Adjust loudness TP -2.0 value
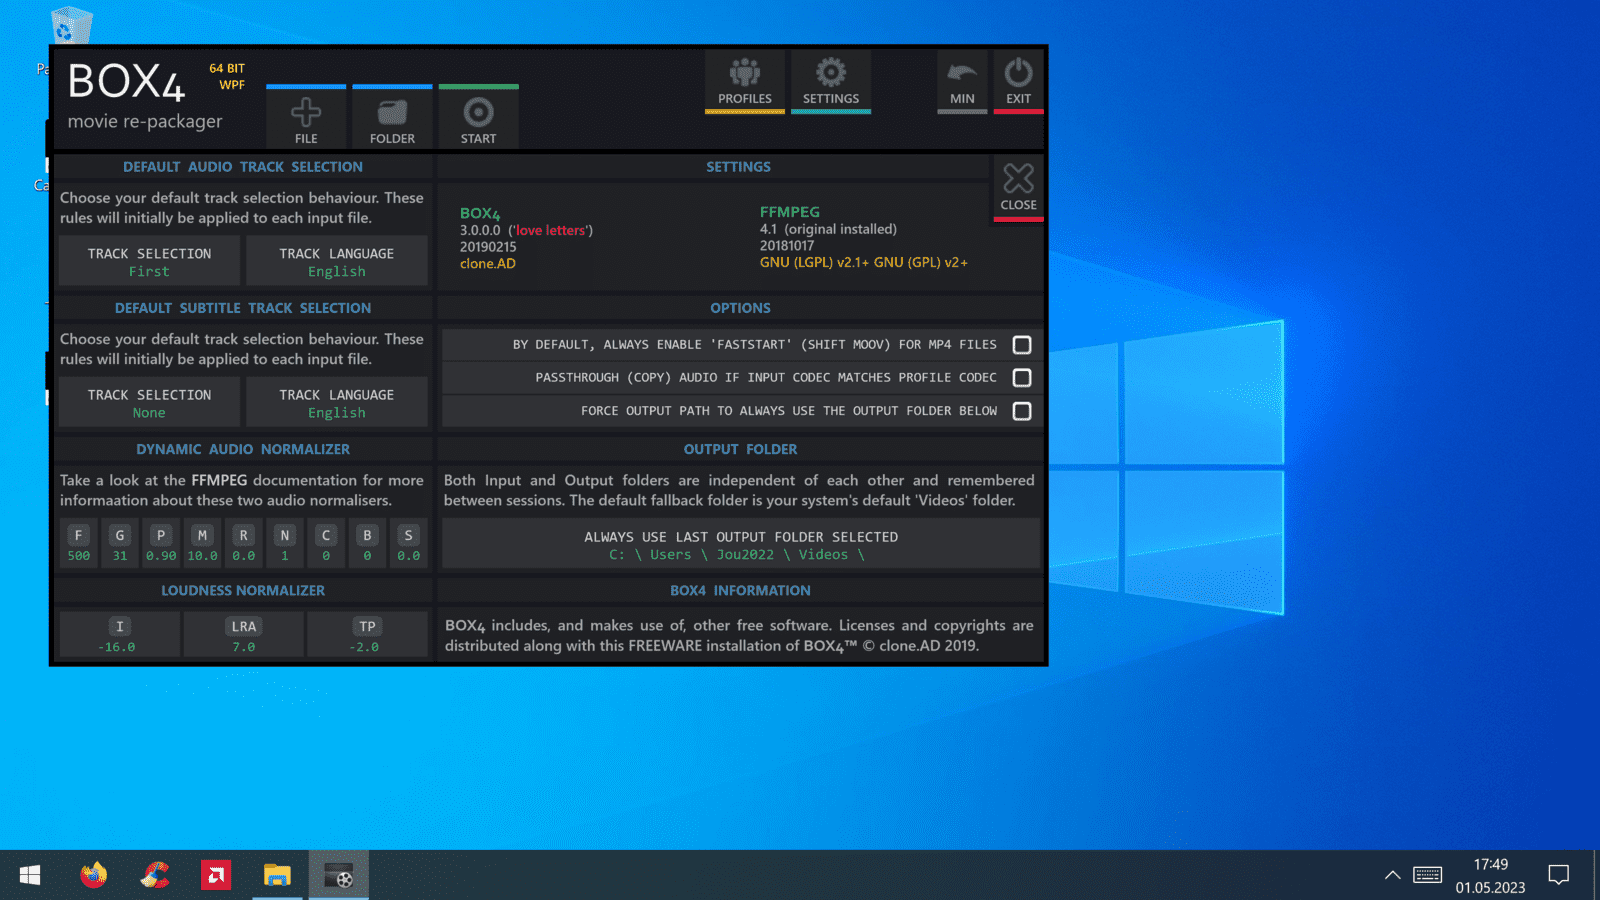The image size is (1600, 900). (367, 635)
